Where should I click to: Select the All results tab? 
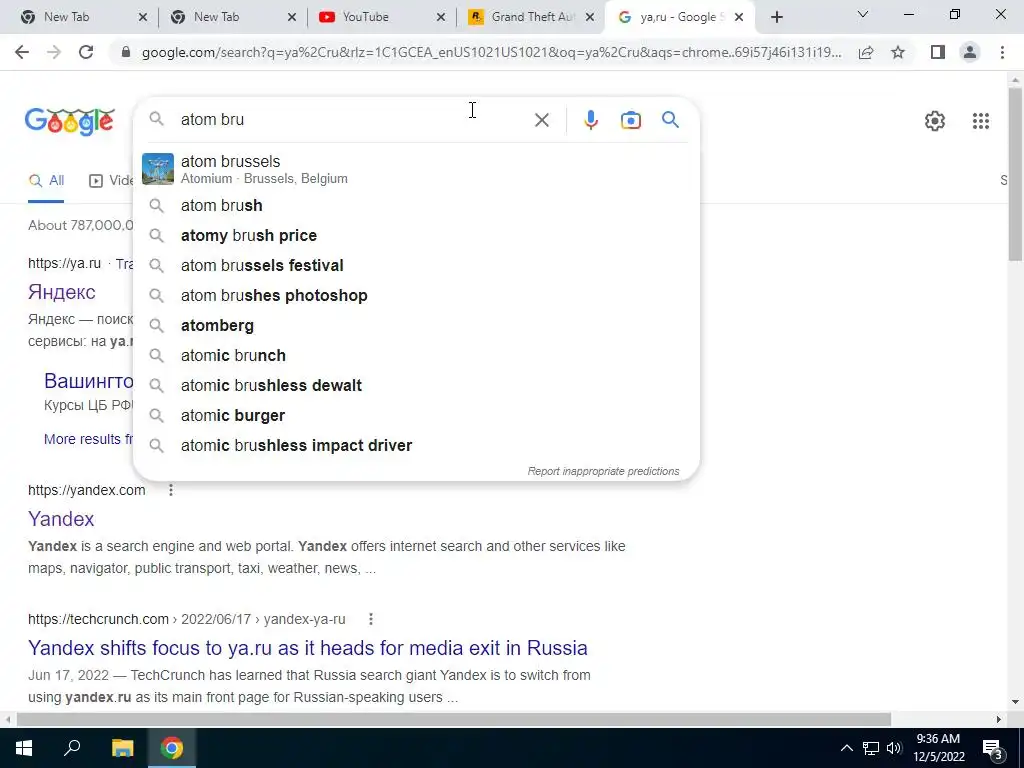click(x=46, y=181)
